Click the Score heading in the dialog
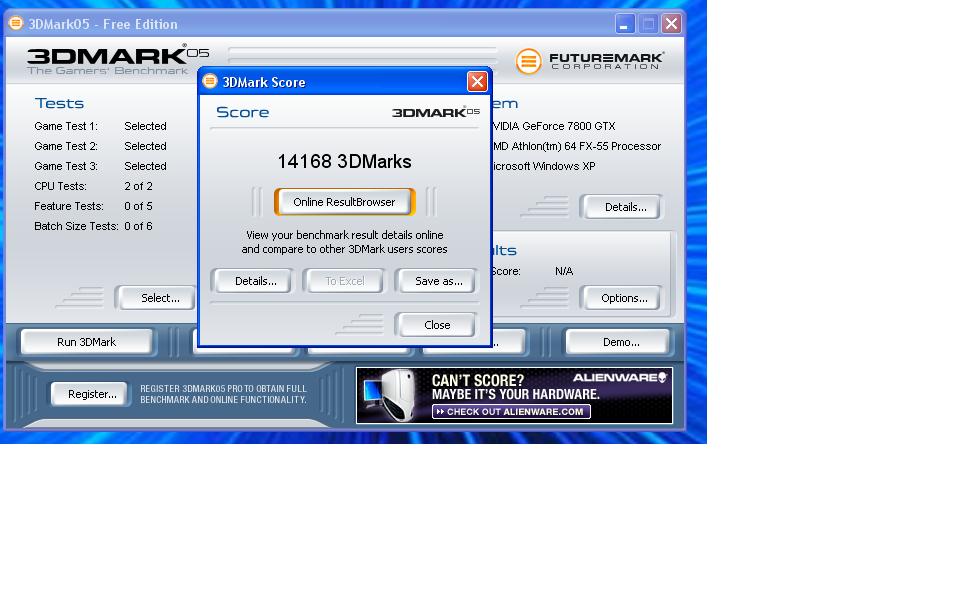Image resolution: width=960 pixels, height=600 pixels. (242, 113)
